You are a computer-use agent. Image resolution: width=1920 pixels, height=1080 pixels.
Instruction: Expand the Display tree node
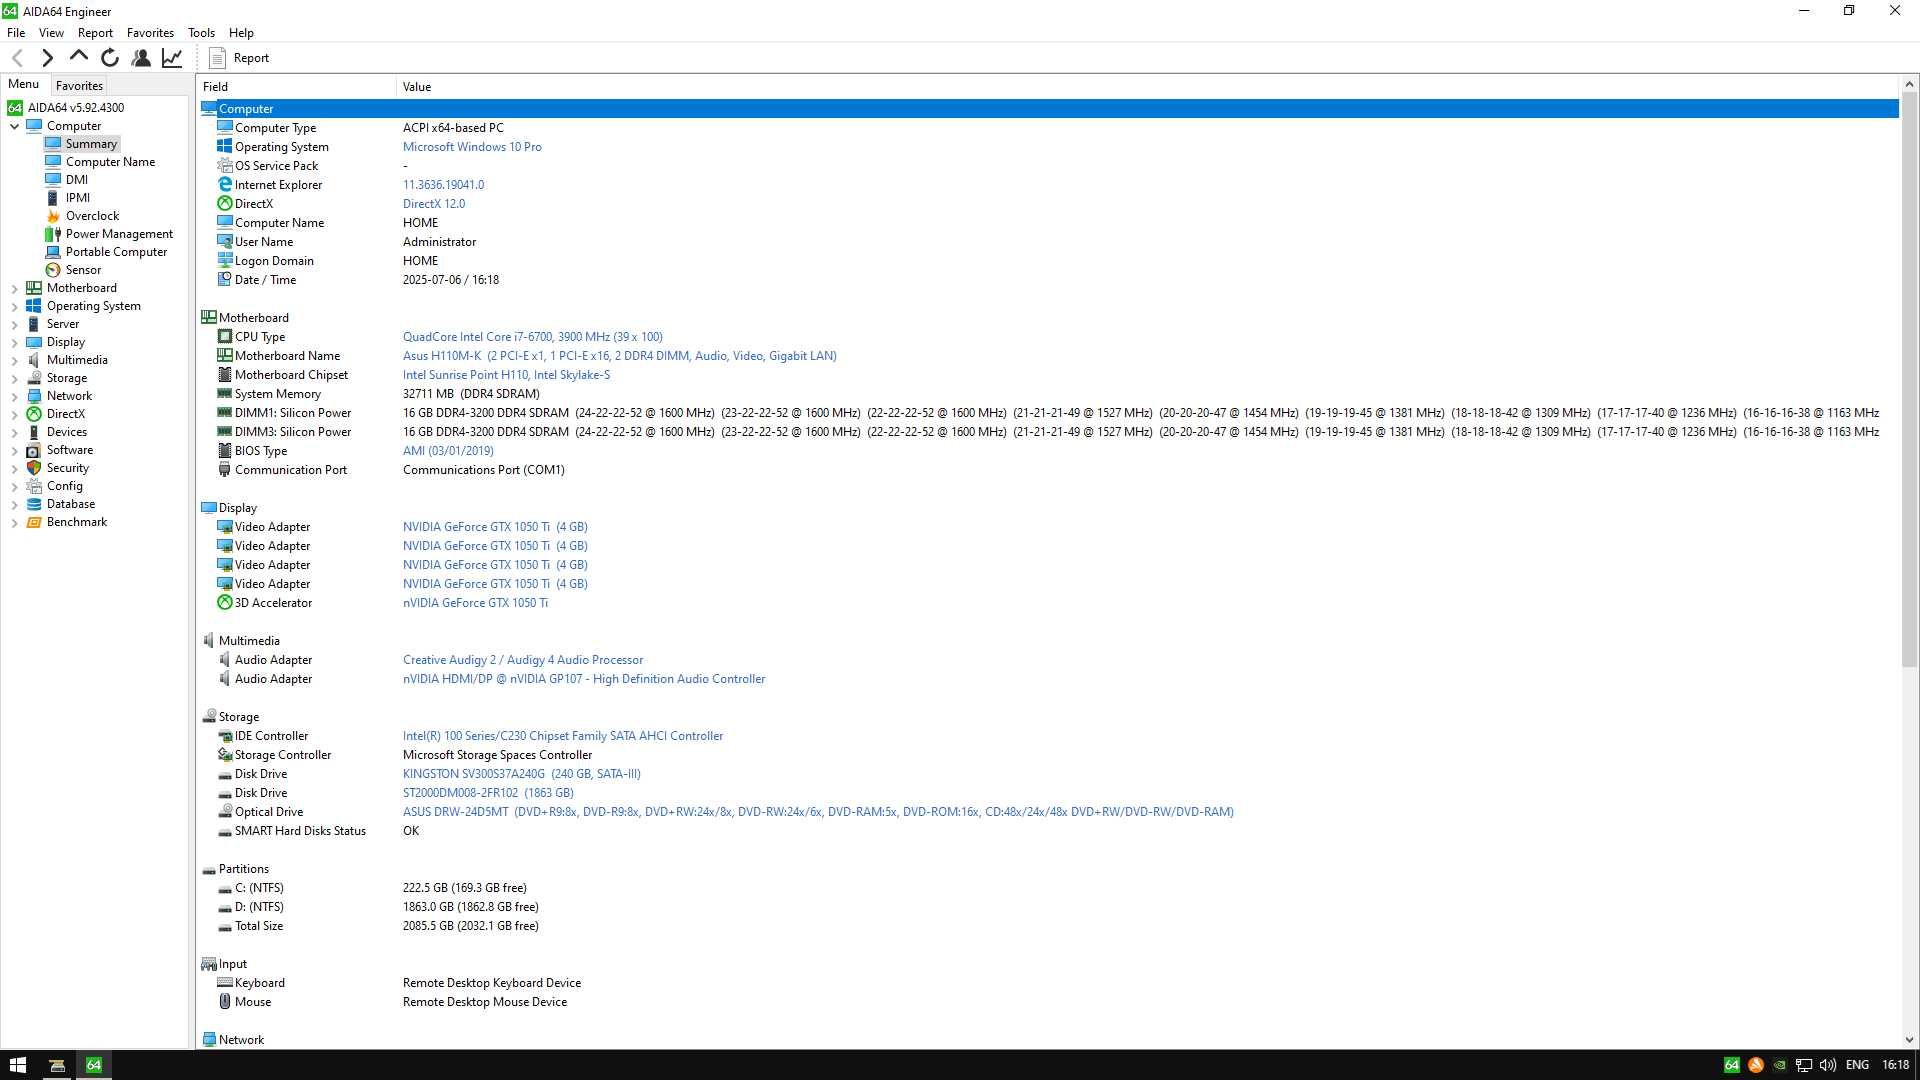coord(14,342)
